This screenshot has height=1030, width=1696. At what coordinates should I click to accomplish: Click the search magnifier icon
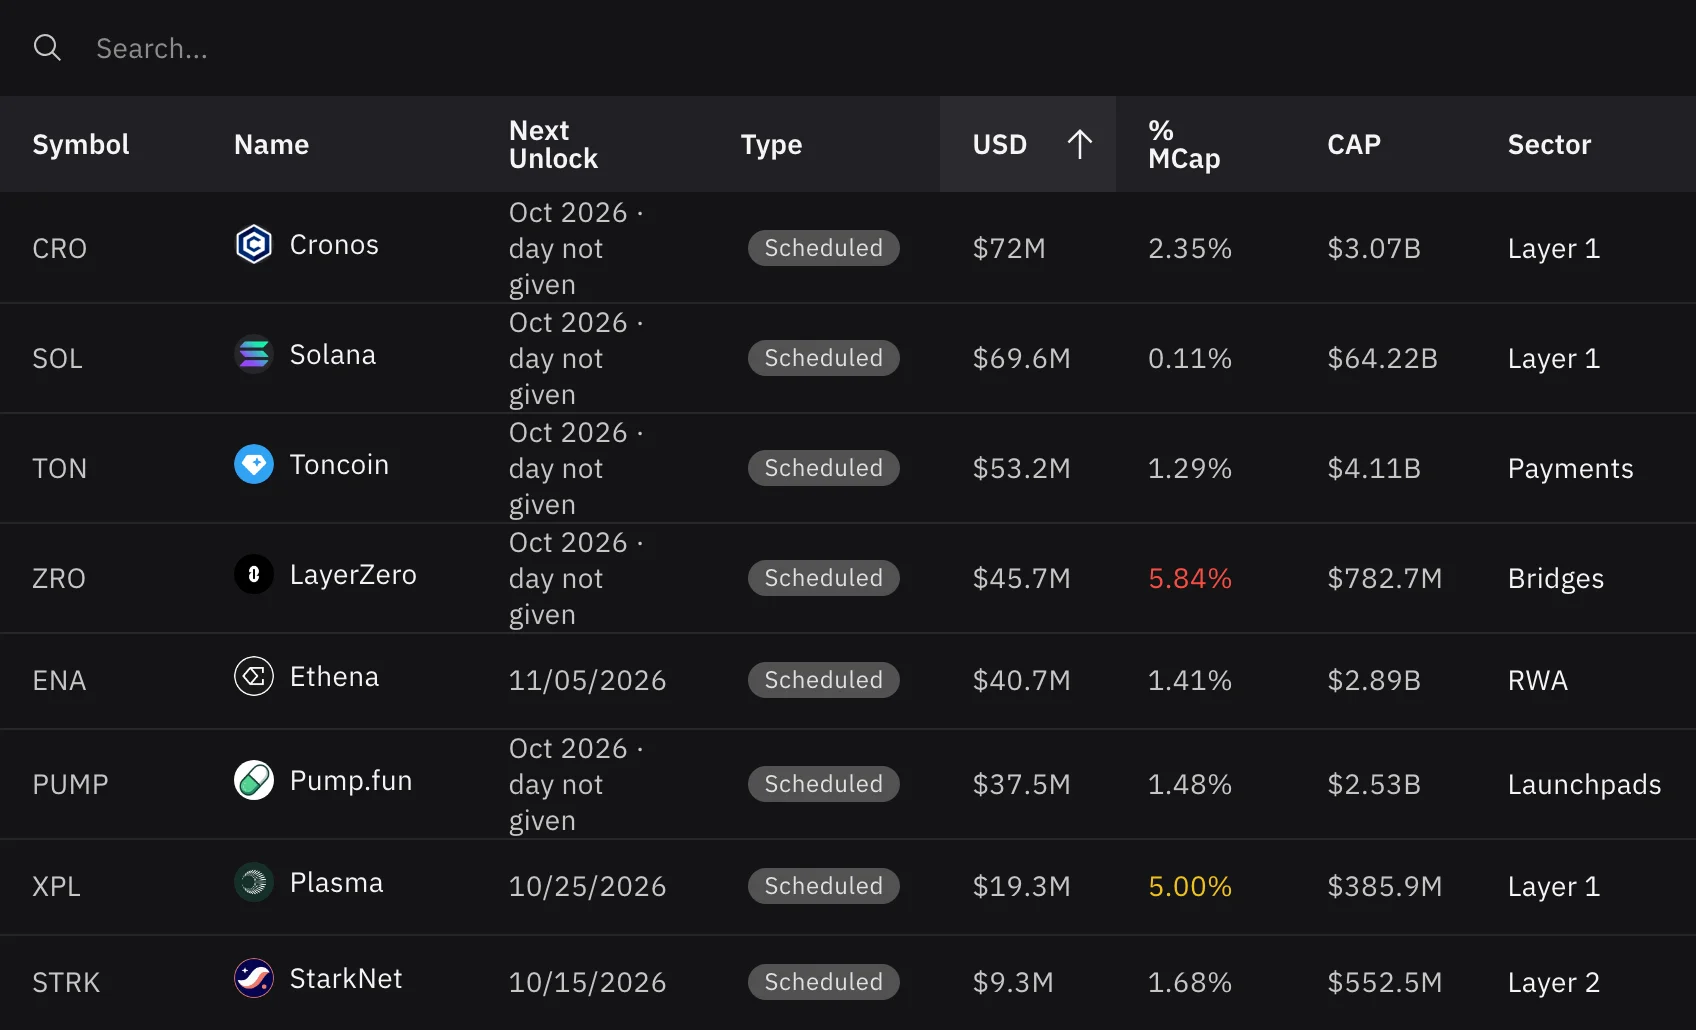pyautogui.click(x=47, y=47)
